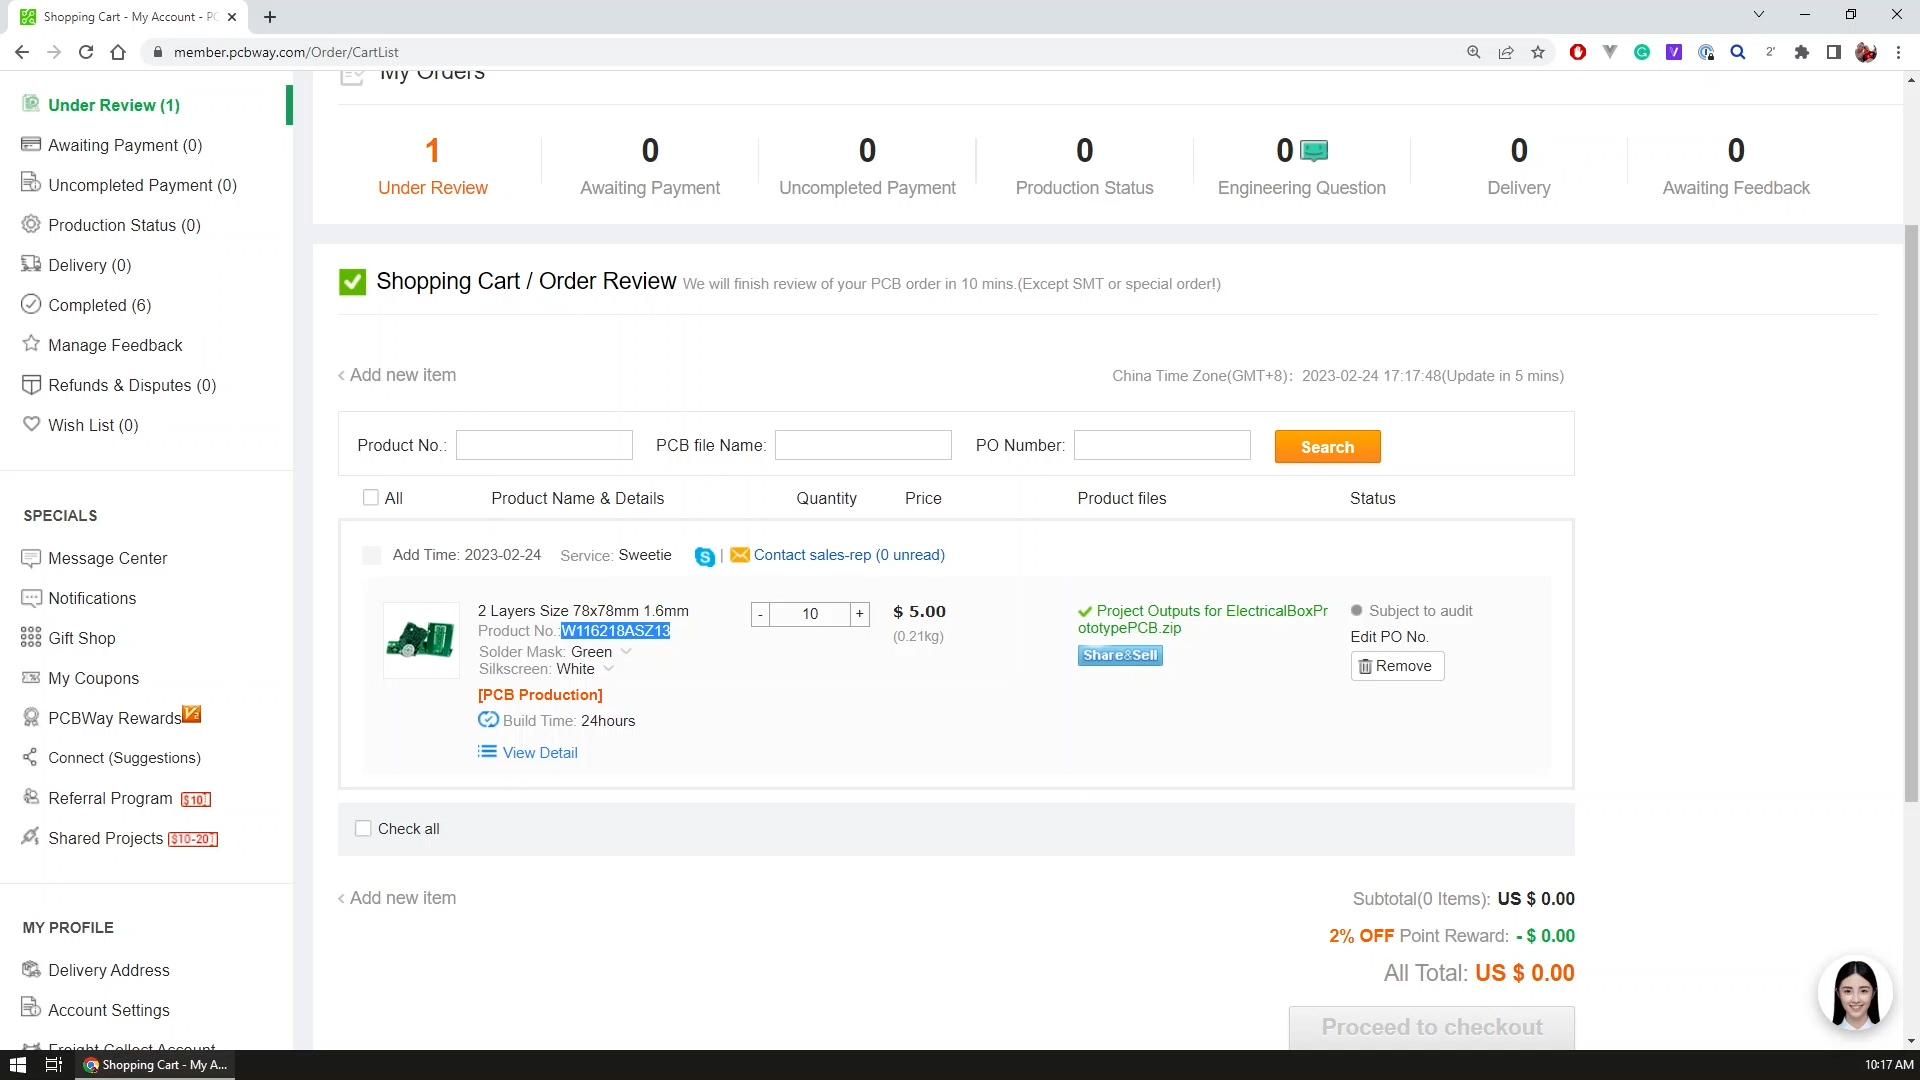Click the browser reload page icon
The height and width of the screenshot is (1080, 1920).
click(86, 52)
